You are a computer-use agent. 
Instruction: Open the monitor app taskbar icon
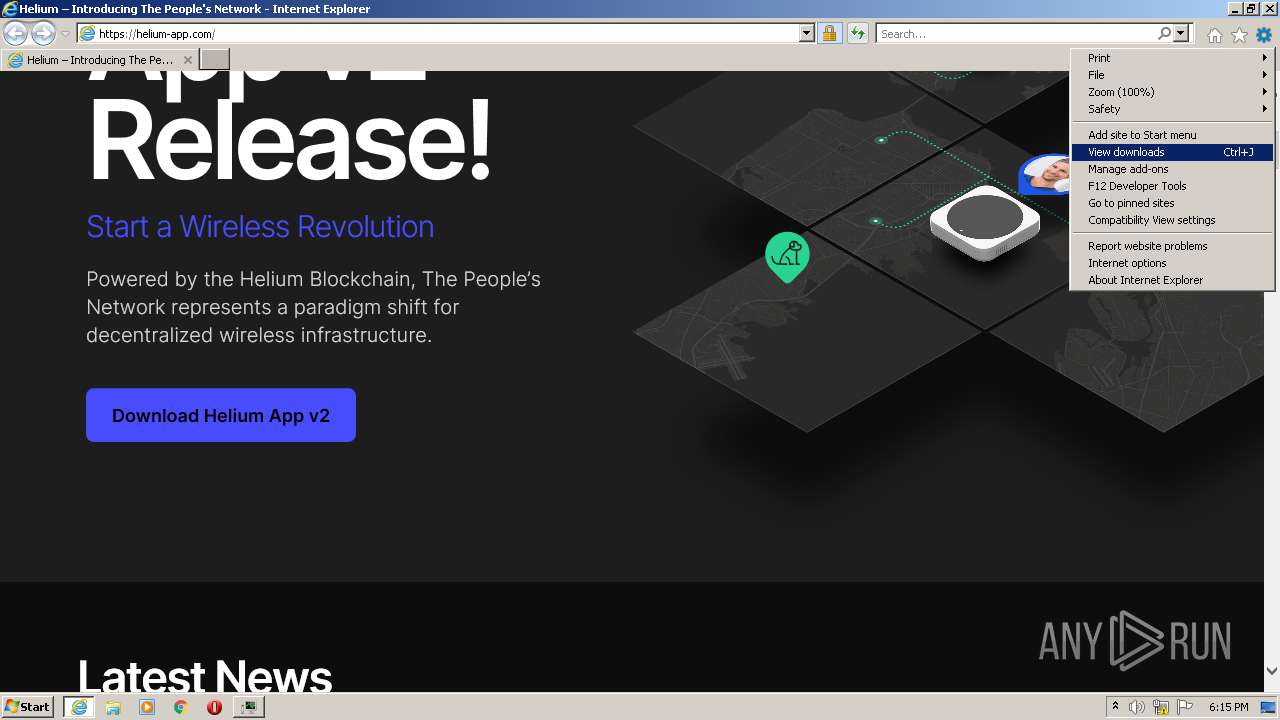coord(248,707)
